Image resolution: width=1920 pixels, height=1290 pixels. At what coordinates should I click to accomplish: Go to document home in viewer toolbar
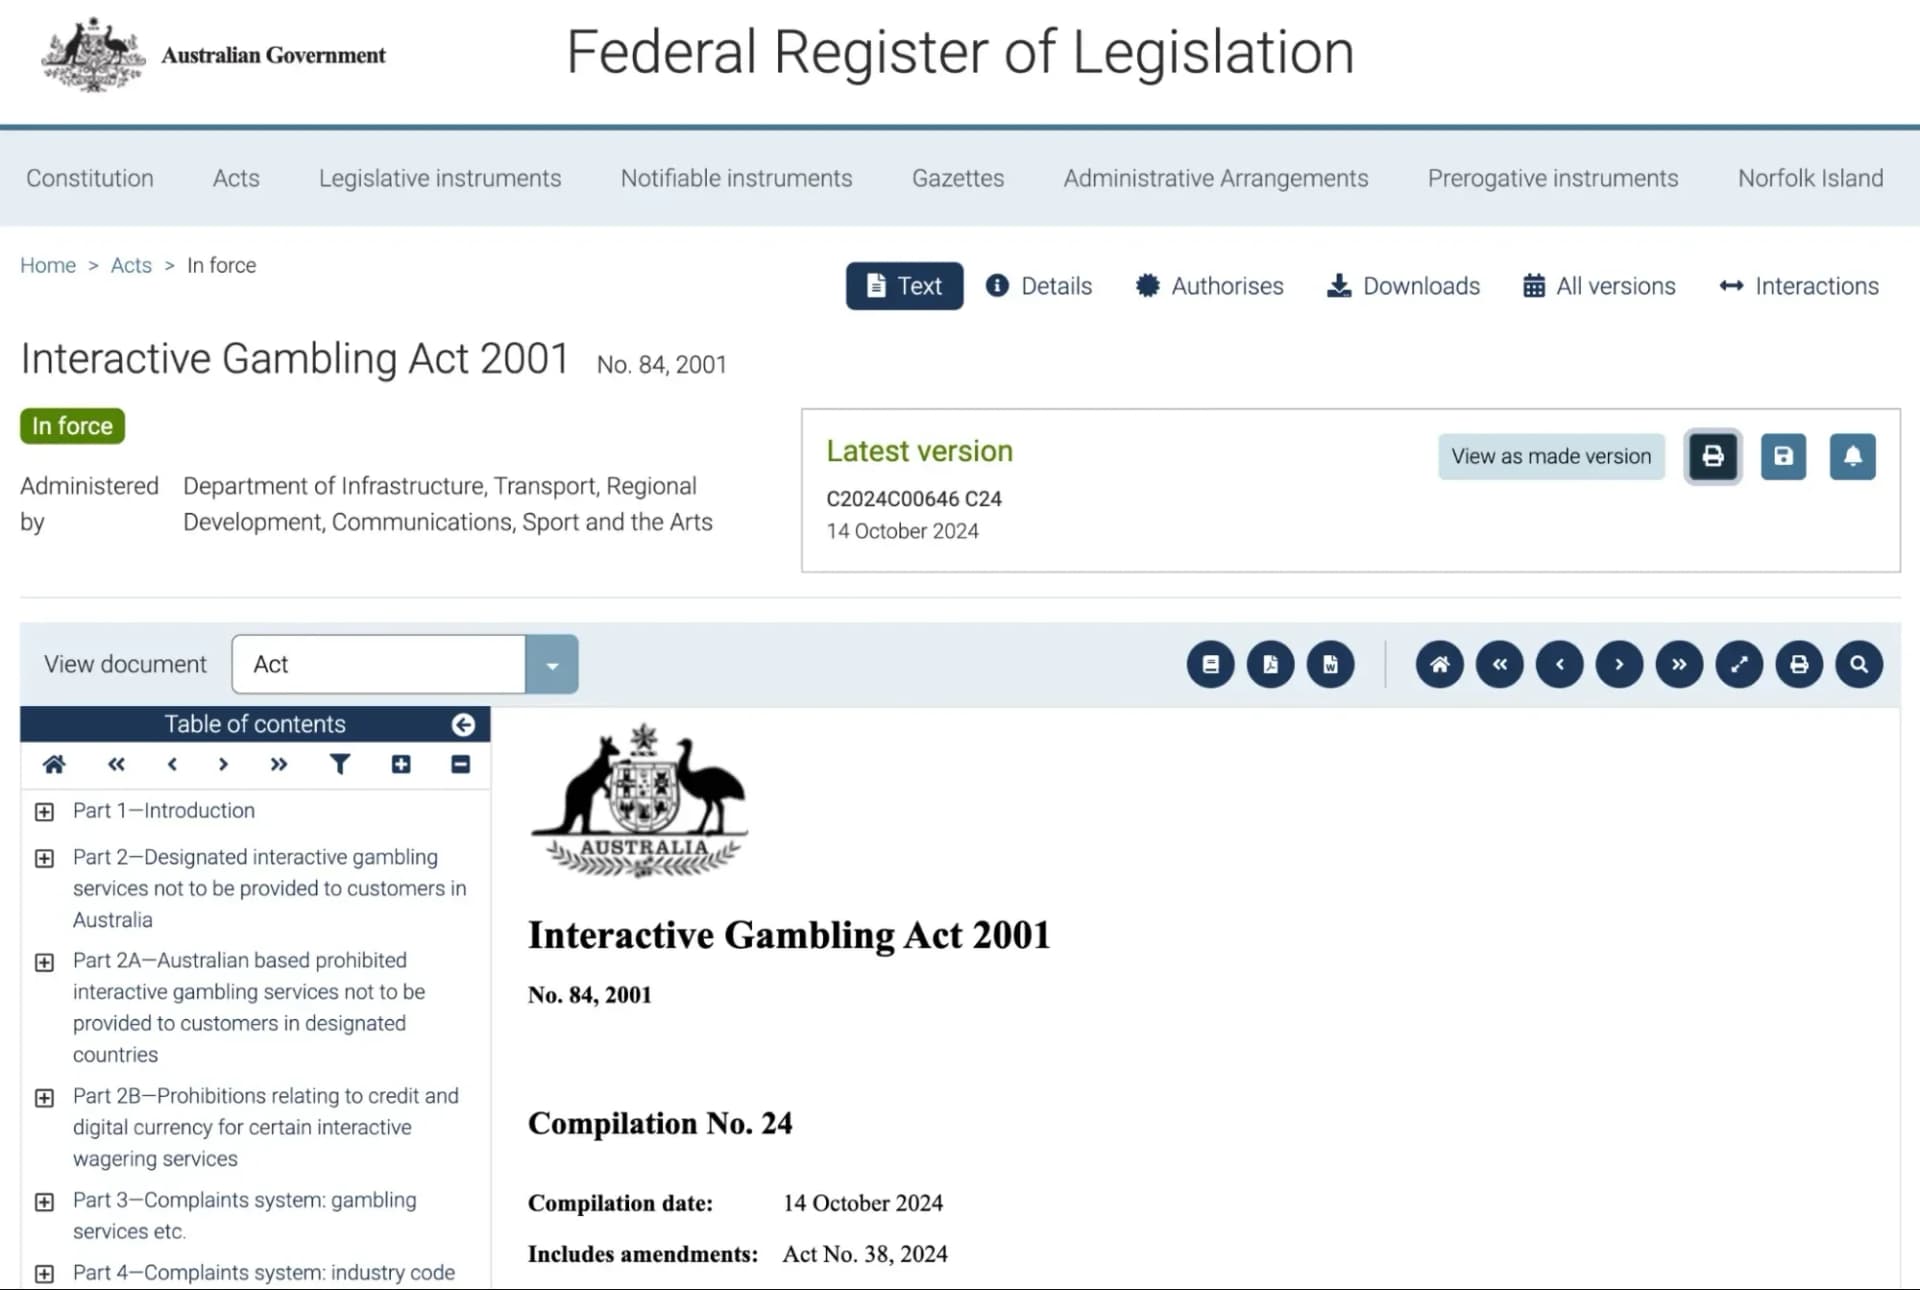click(x=1439, y=664)
